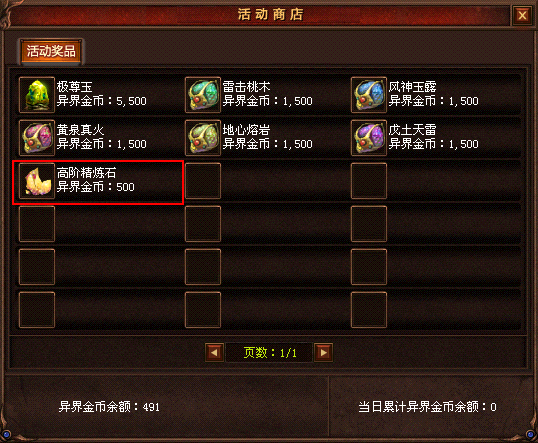
Task: Click the 地心熔岩 price label
Action: coord(268,144)
